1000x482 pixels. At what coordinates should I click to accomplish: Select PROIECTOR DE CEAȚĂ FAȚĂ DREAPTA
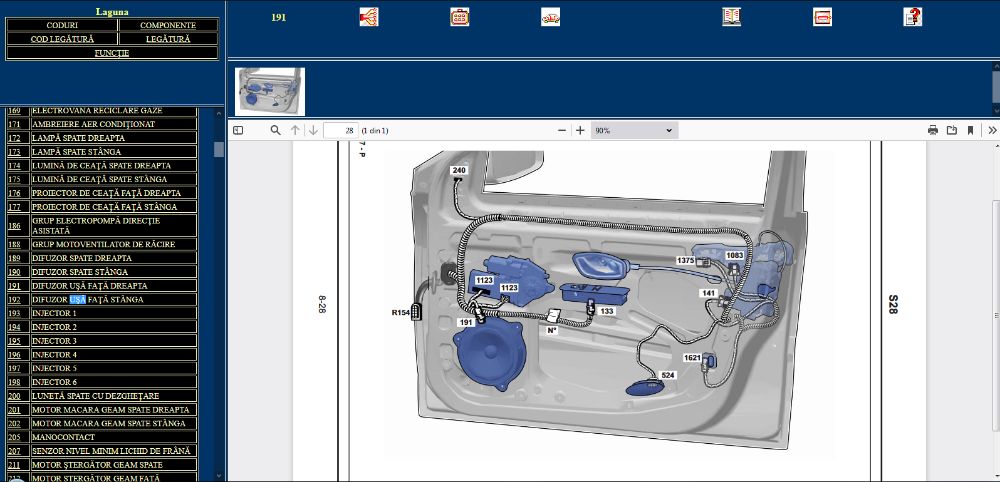114,193
